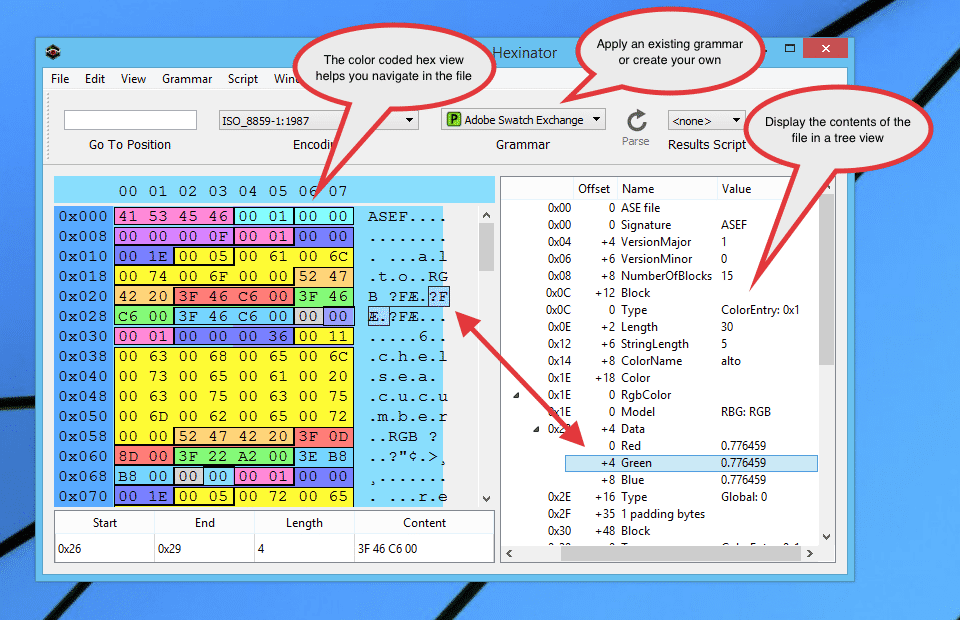Collapse the RgbColor tree node
This screenshot has width=960, height=620.
(517, 395)
